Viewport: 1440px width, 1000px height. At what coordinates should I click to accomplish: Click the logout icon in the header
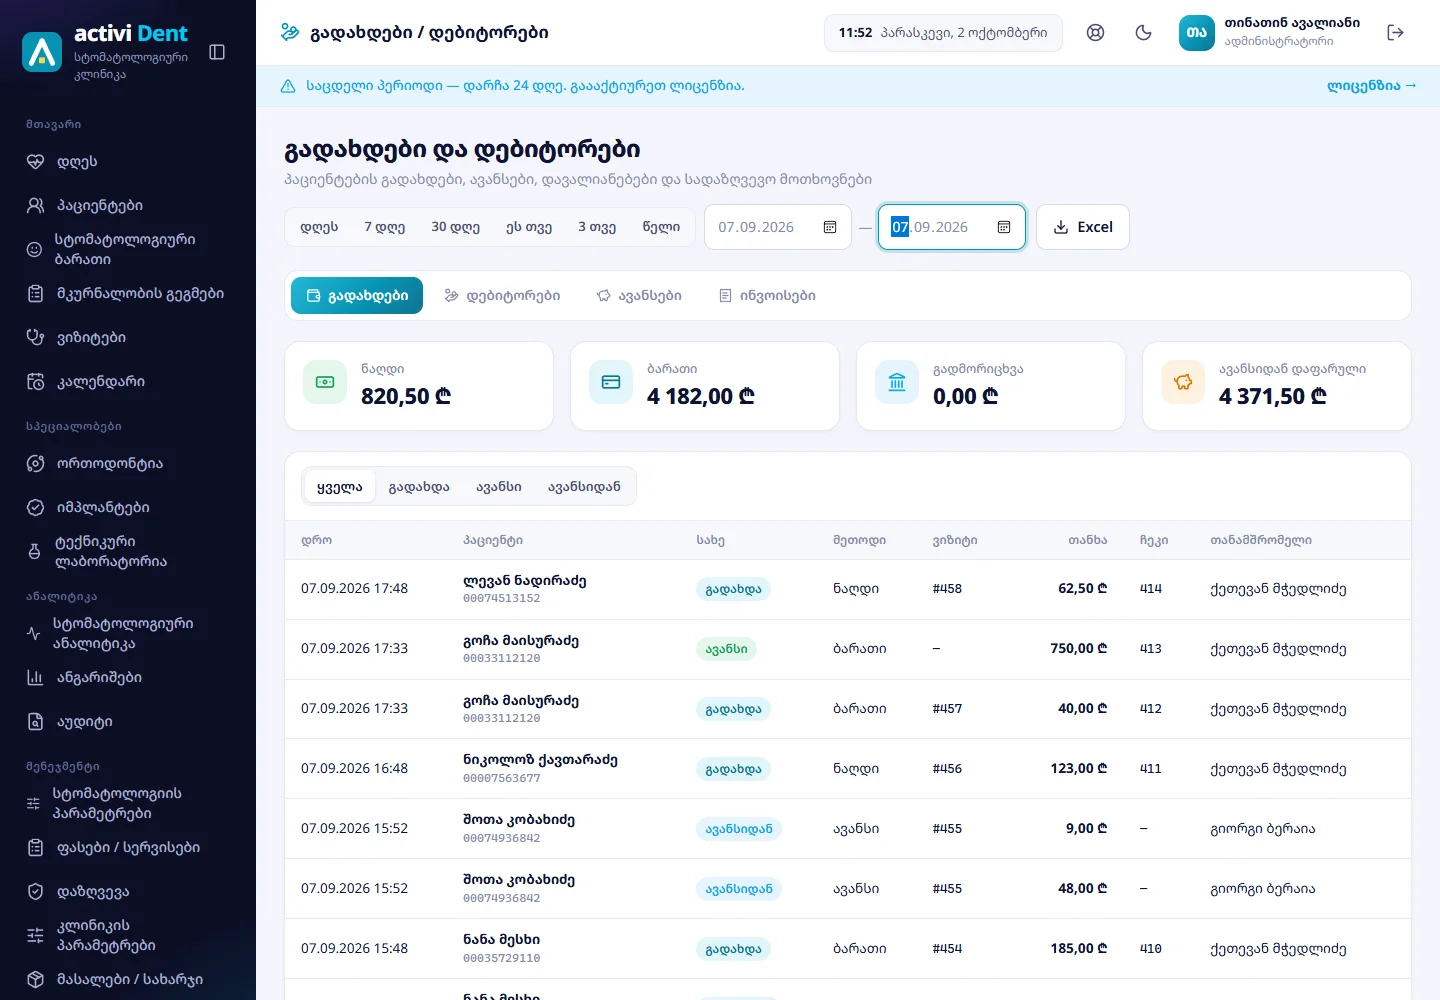1396,33
